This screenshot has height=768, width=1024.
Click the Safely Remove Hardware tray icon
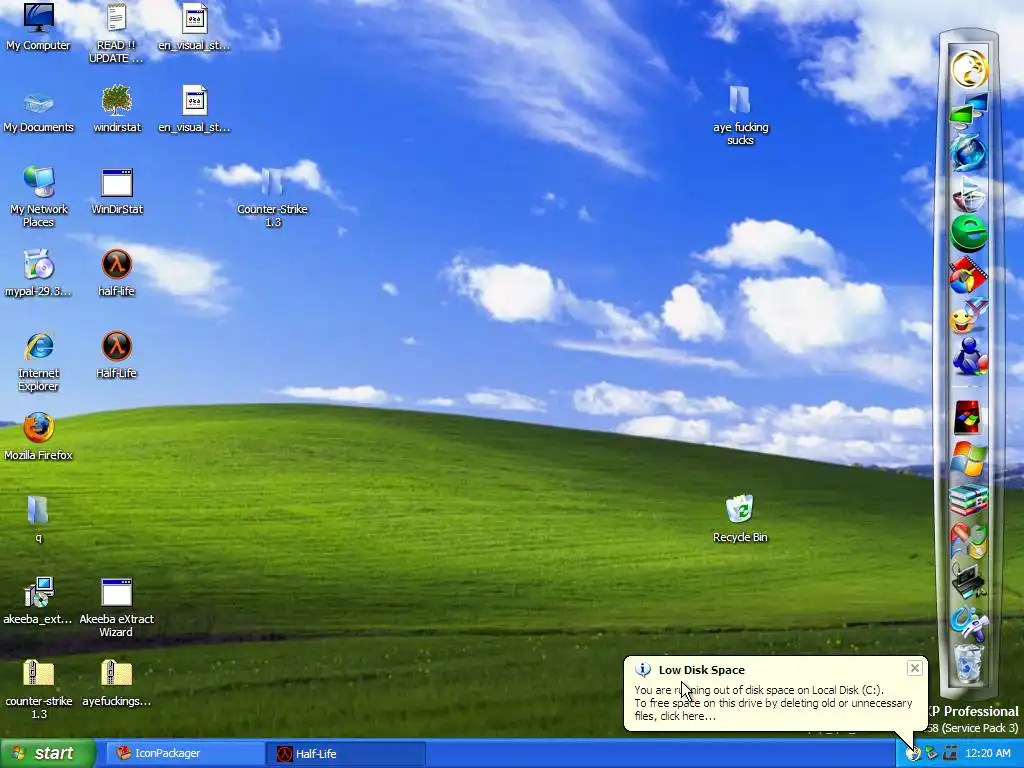pos(931,753)
